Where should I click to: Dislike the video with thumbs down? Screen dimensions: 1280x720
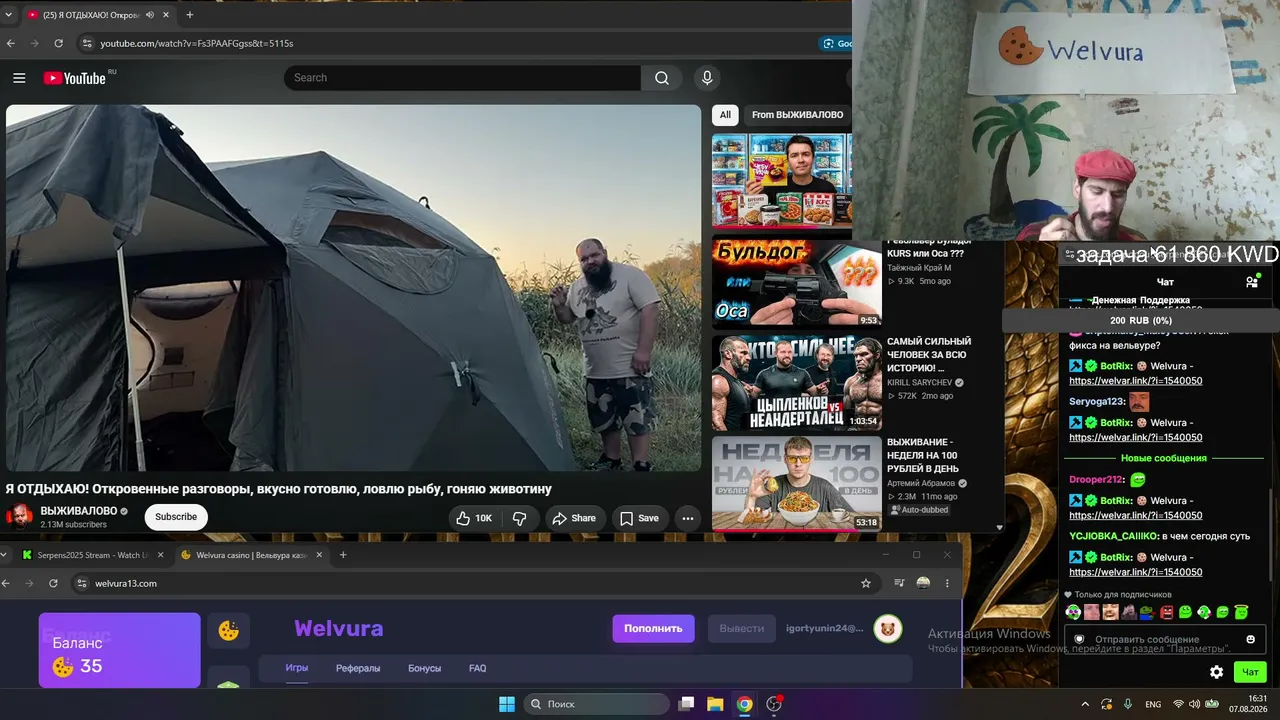click(x=519, y=518)
